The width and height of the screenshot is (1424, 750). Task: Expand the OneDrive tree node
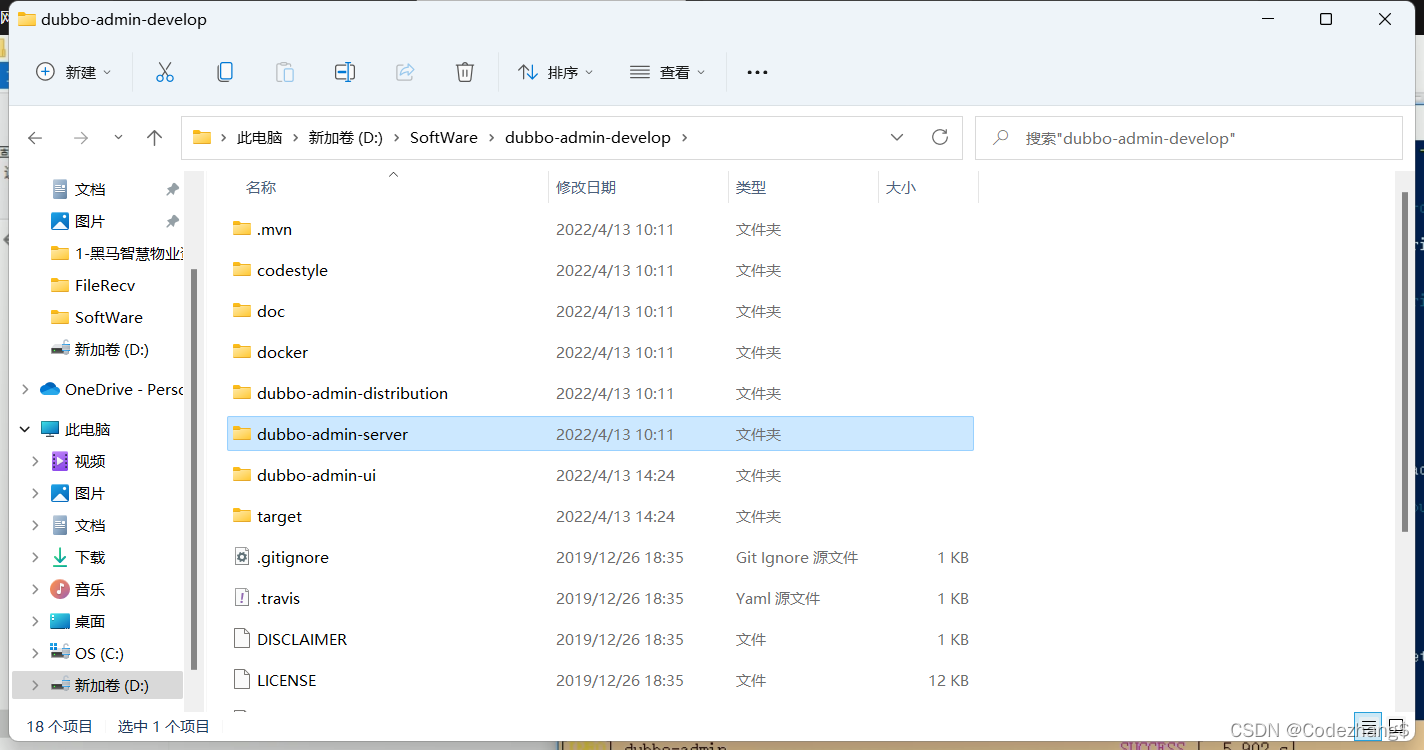pyautogui.click(x=25, y=389)
